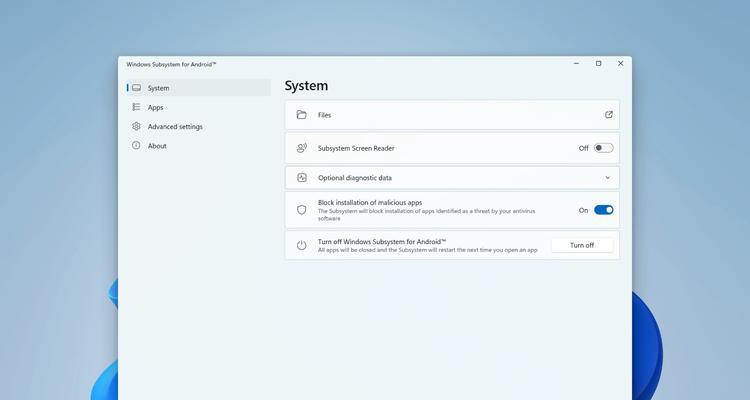This screenshot has height=400, width=750.
Task: Click the Optional diagnostic data icon
Action: 302,178
